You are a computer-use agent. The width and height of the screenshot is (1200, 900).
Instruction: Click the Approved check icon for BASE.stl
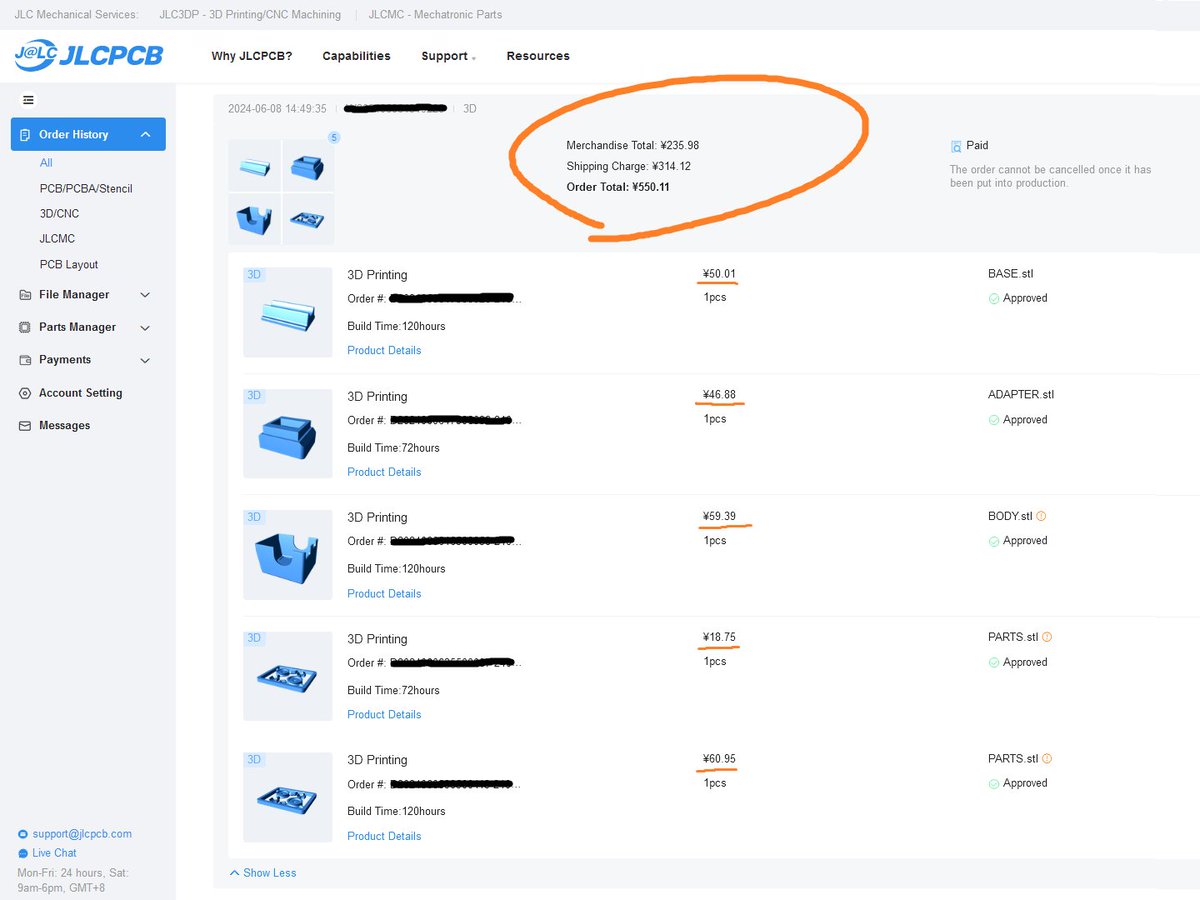994,298
